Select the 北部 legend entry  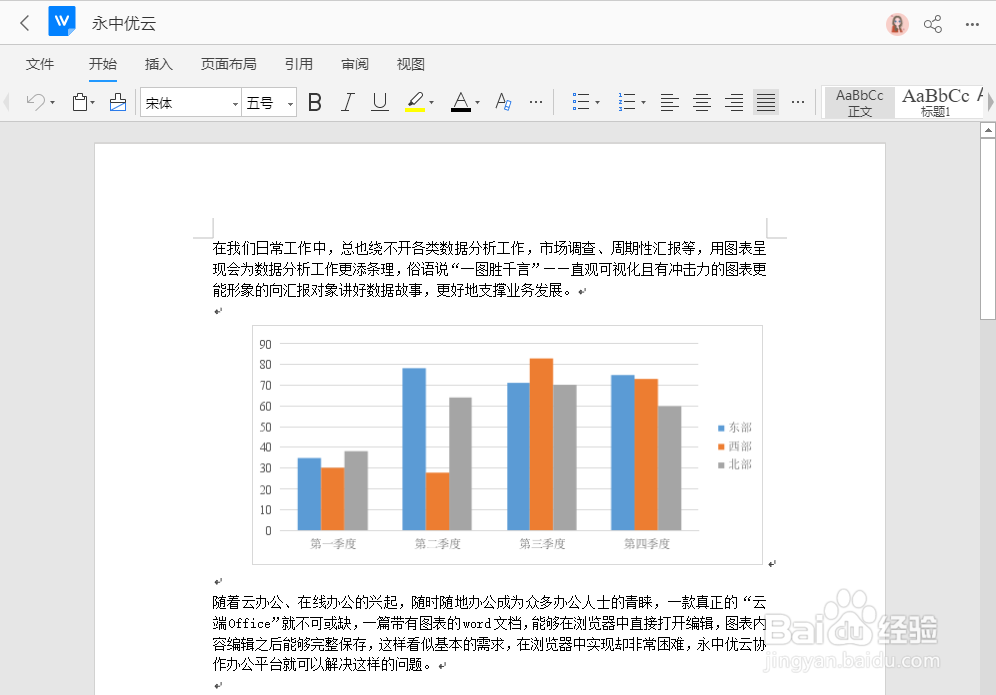[735, 464]
